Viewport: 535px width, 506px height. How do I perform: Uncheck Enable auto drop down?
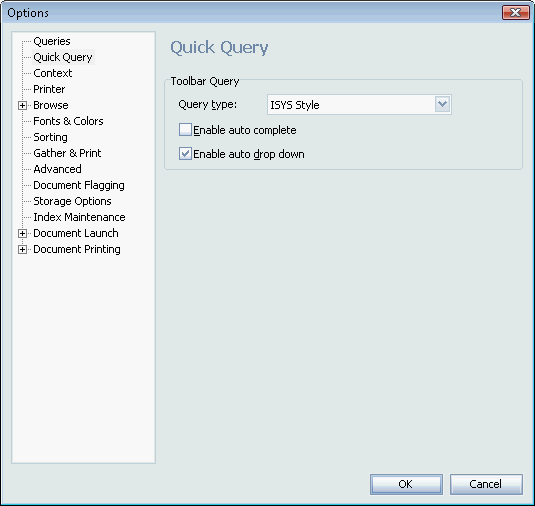coord(185,154)
